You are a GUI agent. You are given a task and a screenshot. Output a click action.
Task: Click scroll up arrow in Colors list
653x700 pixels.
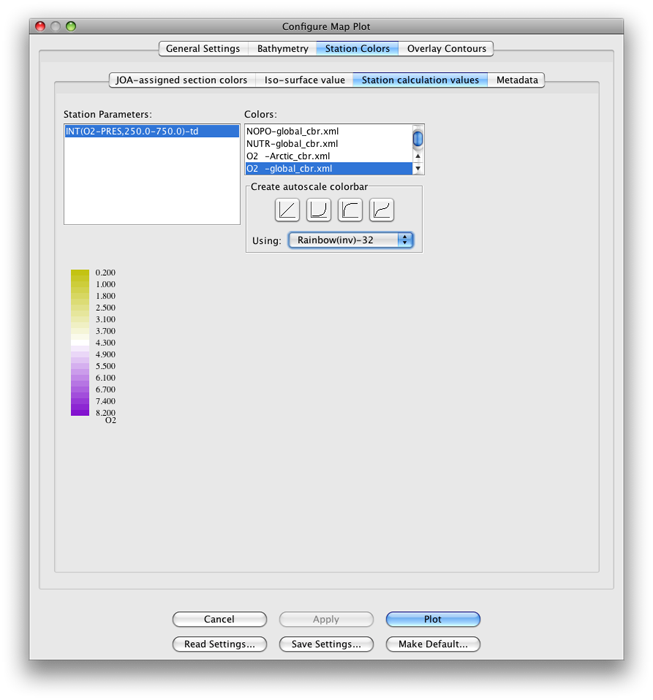tap(418, 156)
